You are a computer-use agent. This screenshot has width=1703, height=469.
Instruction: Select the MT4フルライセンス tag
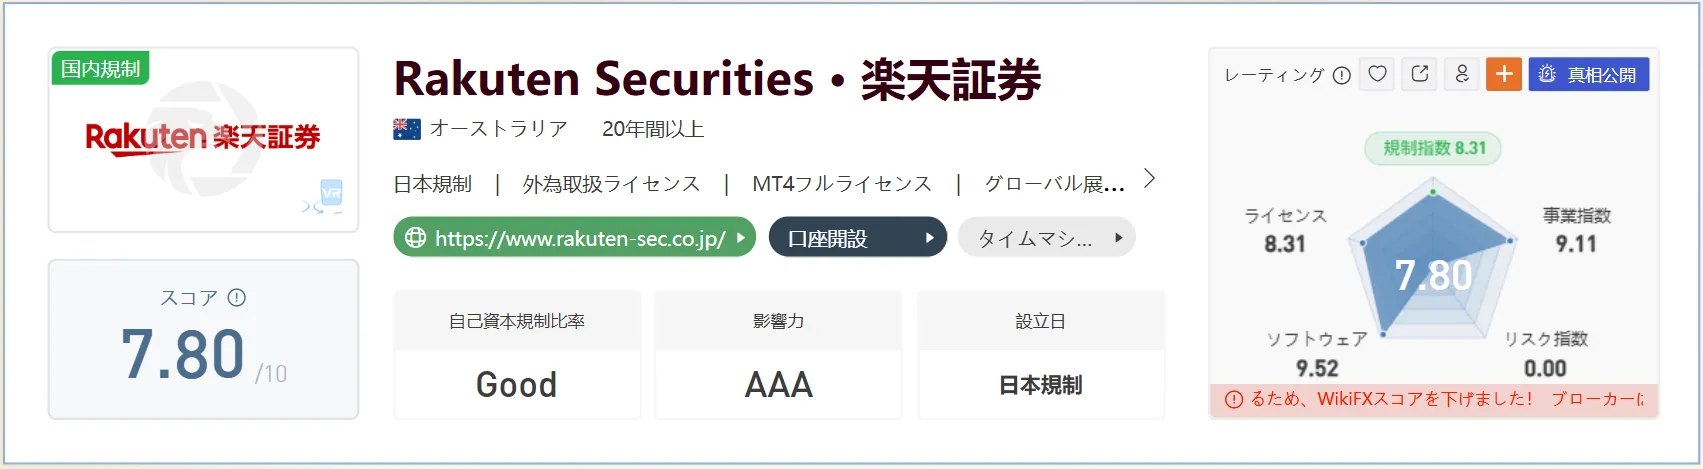[842, 184]
